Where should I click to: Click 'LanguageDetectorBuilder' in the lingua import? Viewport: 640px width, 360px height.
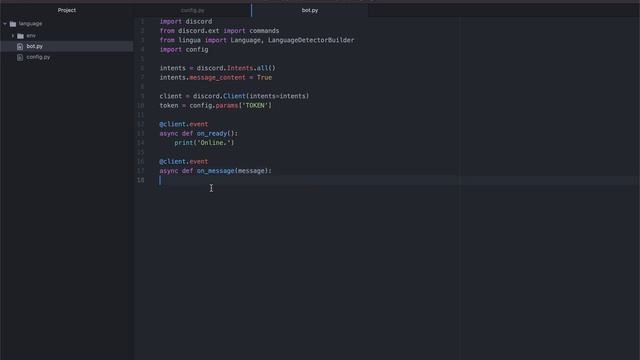(x=311, y=40)
